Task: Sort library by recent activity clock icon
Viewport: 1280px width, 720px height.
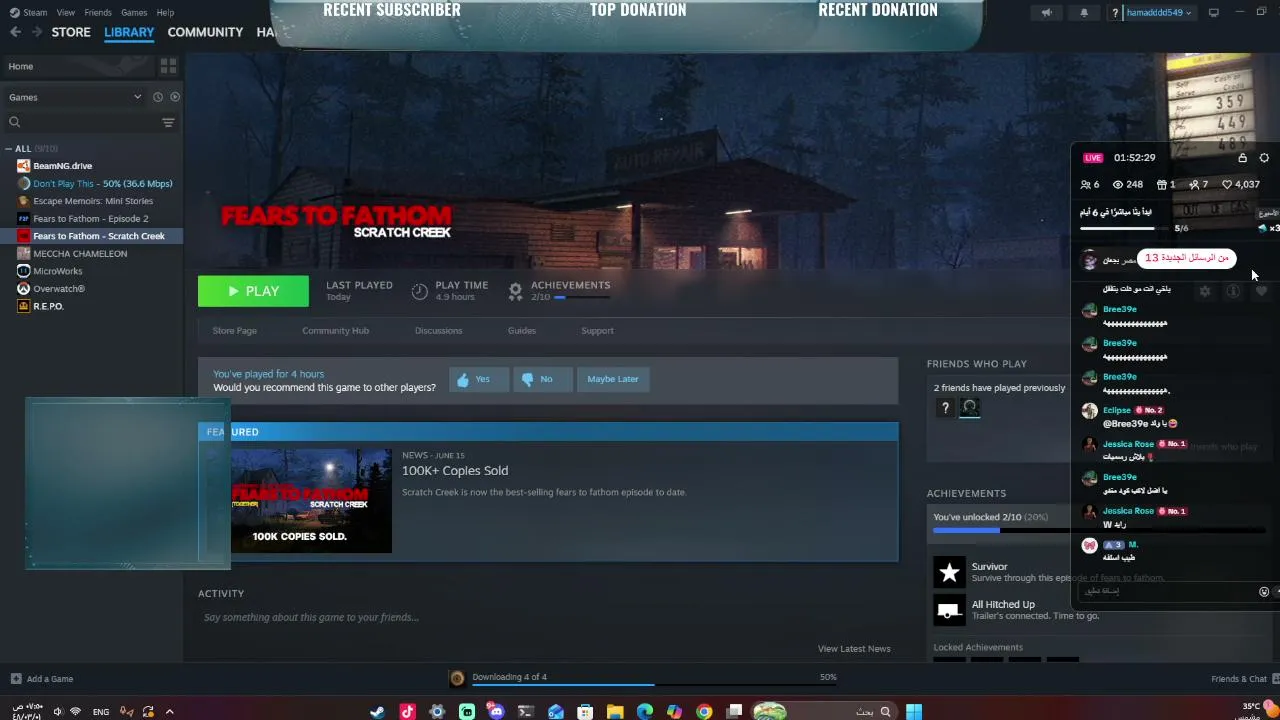Action: pos(157,97)
